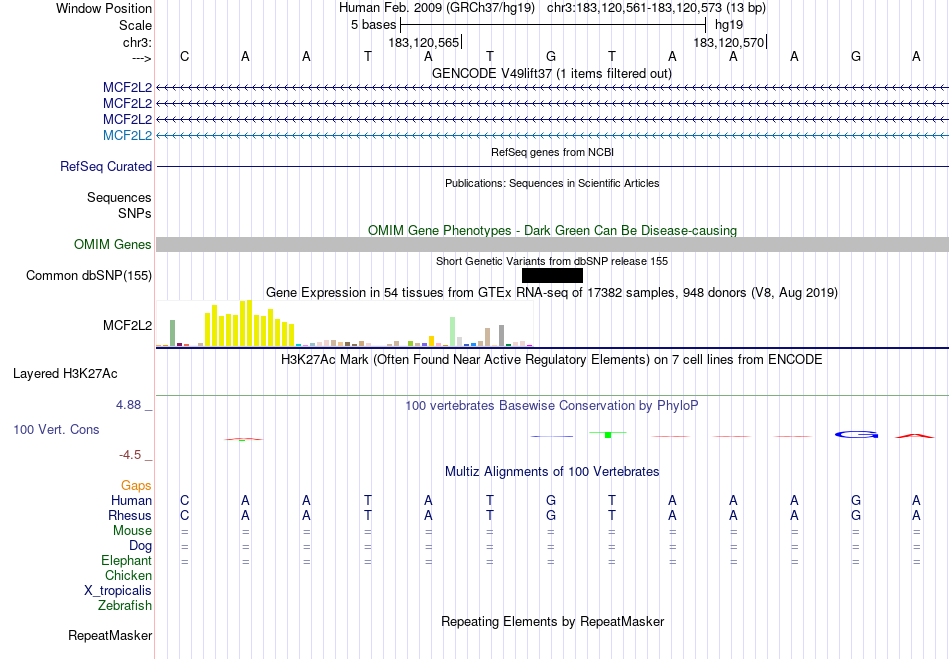Image resolution: width=950 pixels, height=659 pixels.
Task: Click the green T glyph in conservation track
Action: coord(608,434)
